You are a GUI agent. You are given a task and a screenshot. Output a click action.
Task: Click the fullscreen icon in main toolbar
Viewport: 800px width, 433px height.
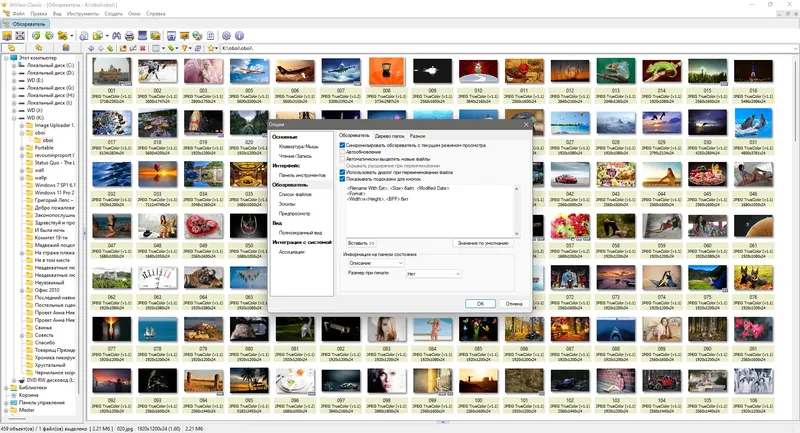20,36
